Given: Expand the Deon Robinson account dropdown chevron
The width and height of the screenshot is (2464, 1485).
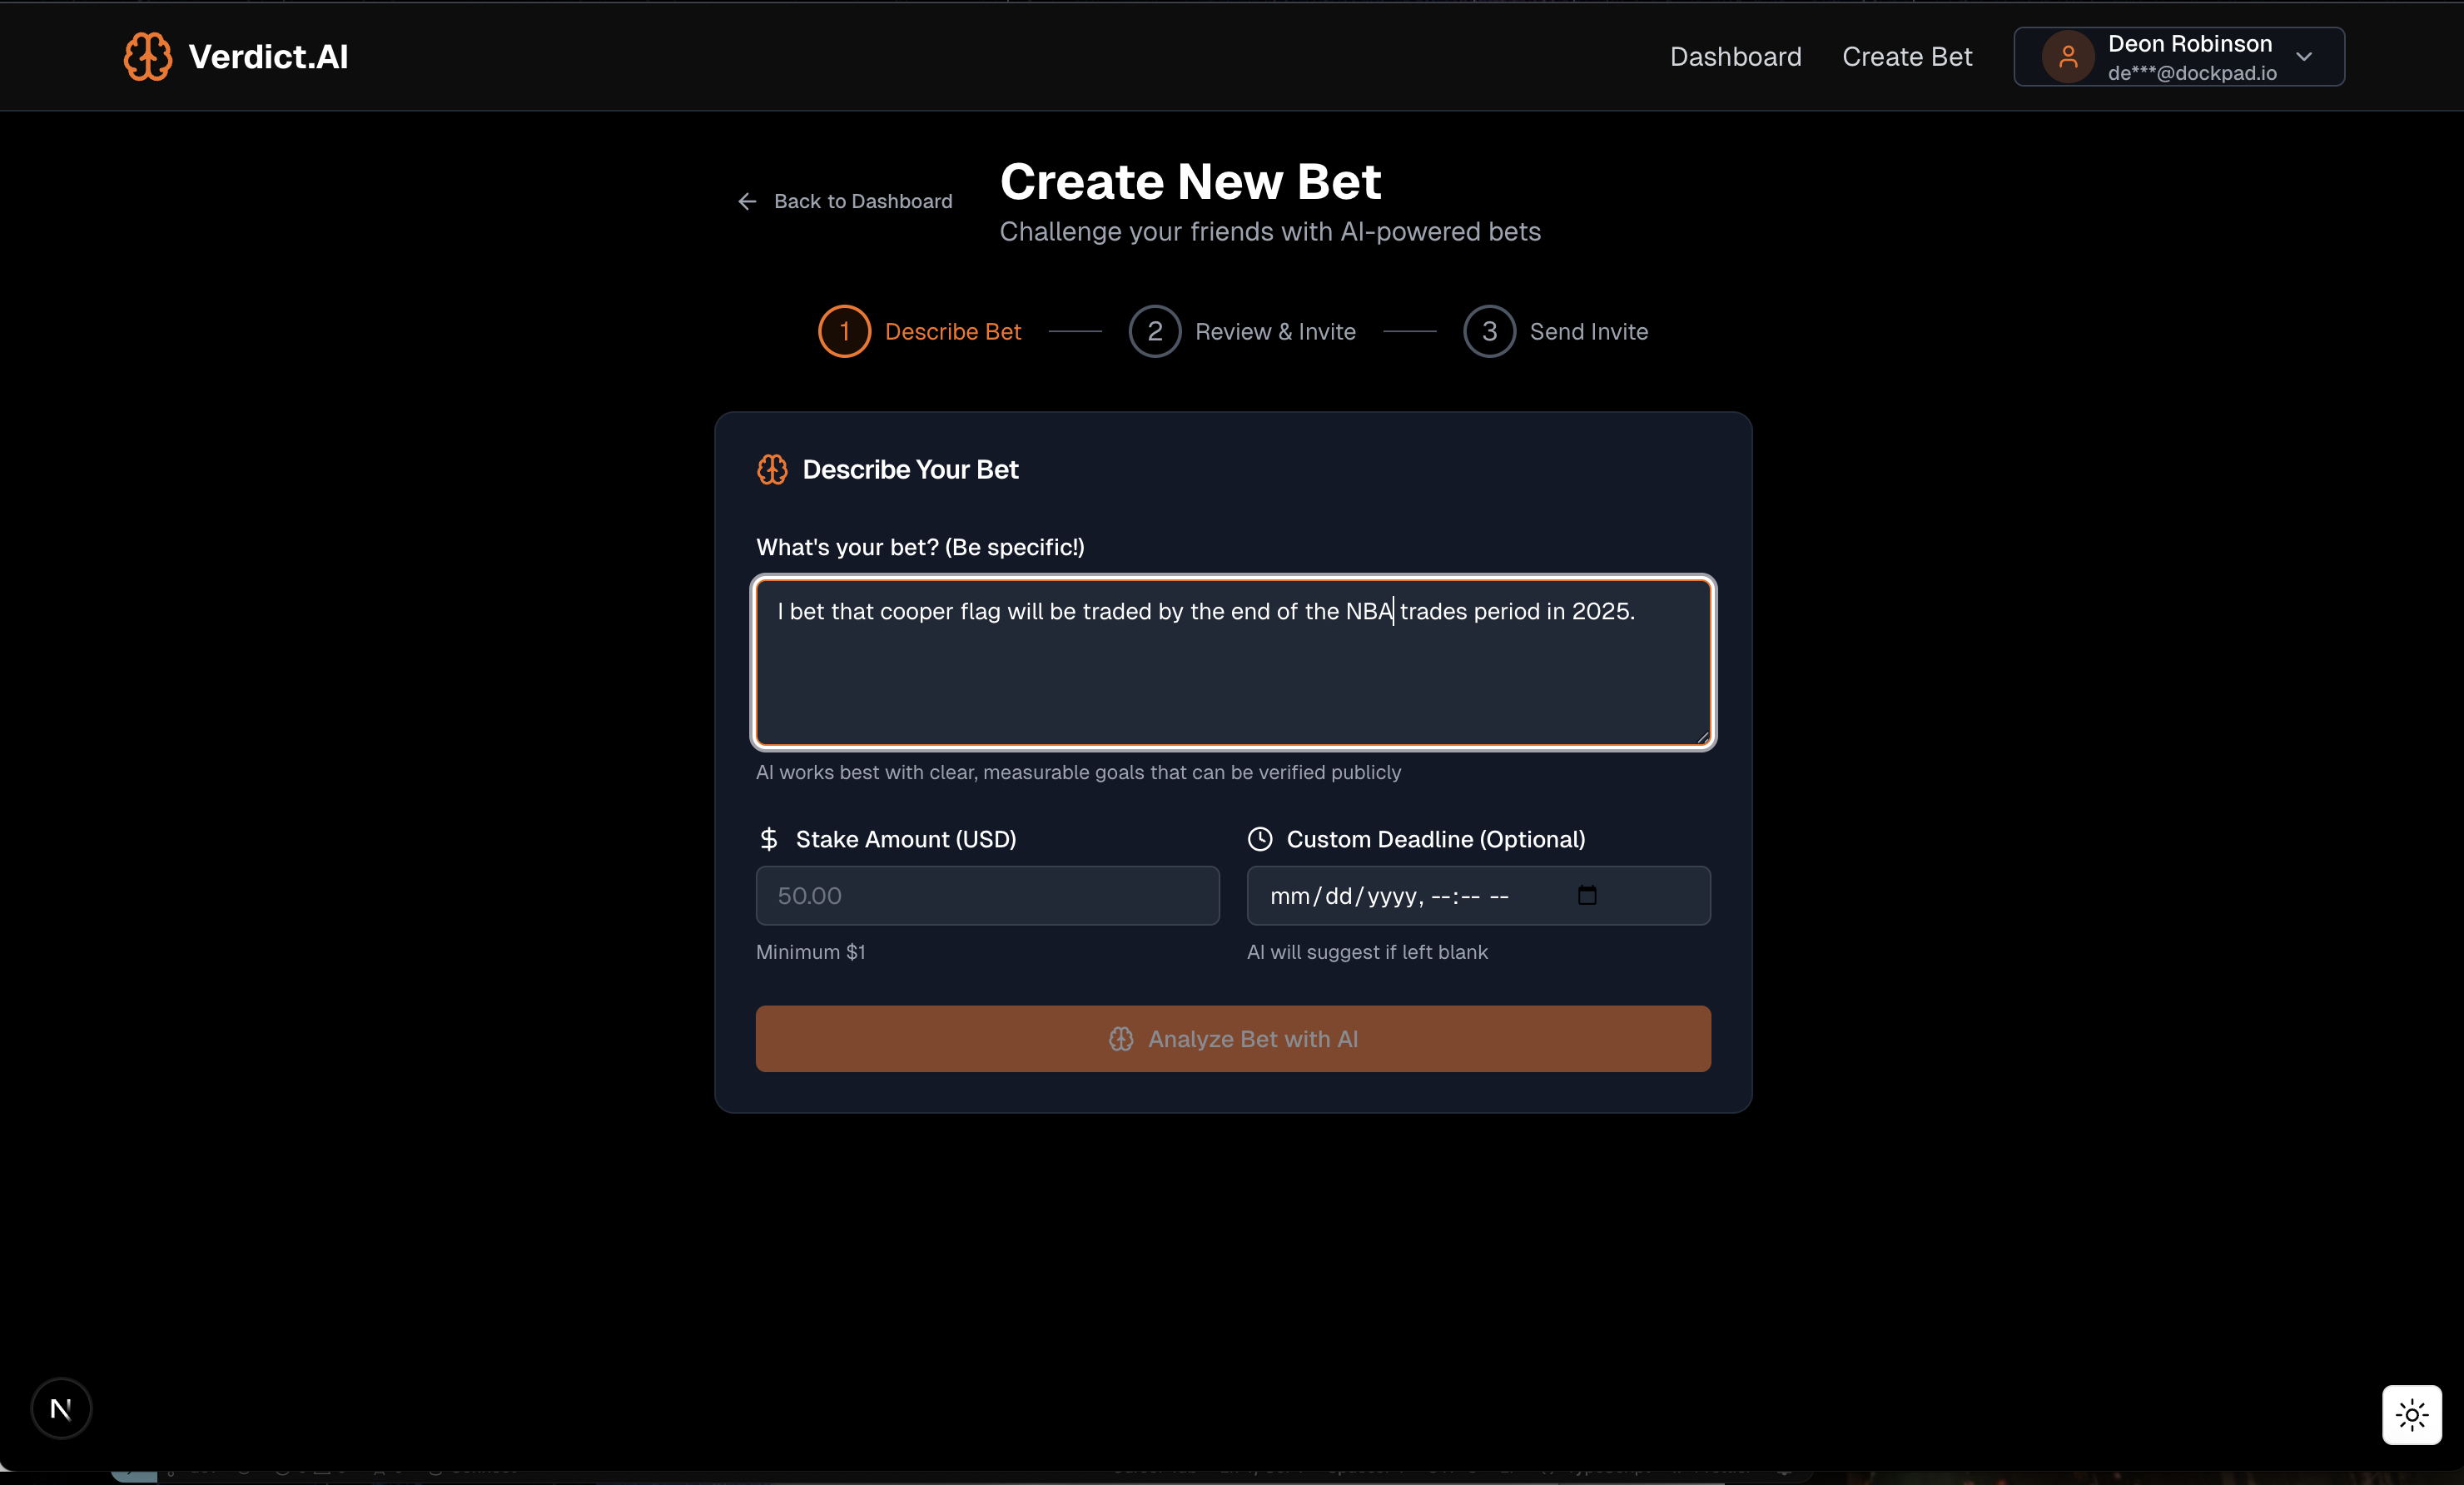Looking at the screenshot, I should pyautogui.click(x=2304, y=57).
